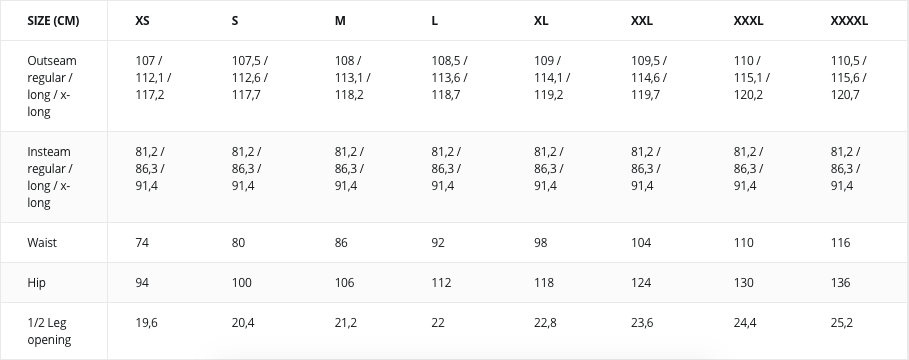The width and height of the screenshot is (909, 360).
Task: Click waist value 116 for XXXXL
Action: pos(840,242)
